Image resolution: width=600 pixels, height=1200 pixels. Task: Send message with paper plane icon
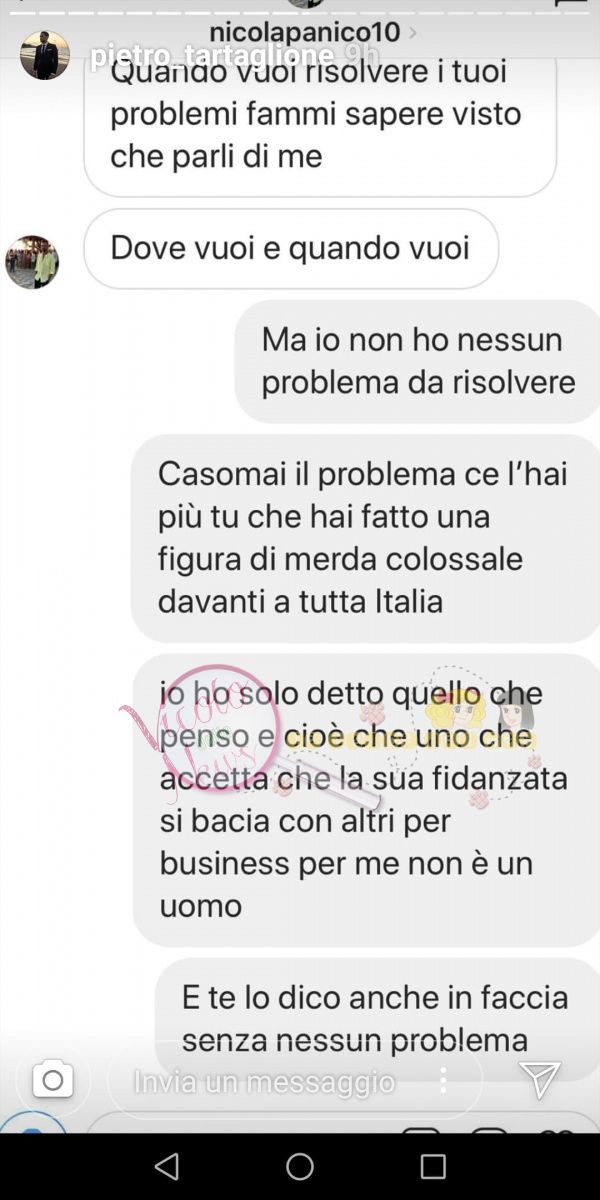point(539,1080)
